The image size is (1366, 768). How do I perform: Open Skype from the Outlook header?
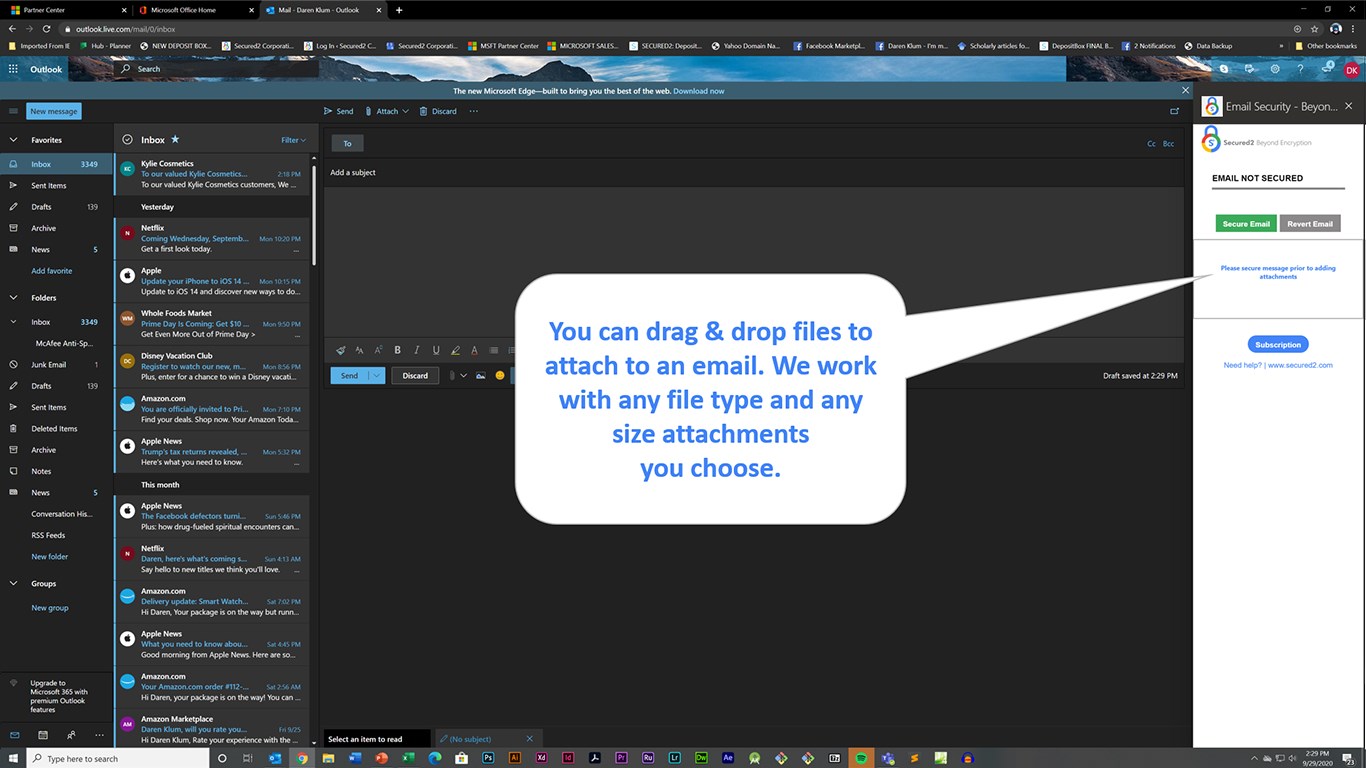[x=1223, y=69]
